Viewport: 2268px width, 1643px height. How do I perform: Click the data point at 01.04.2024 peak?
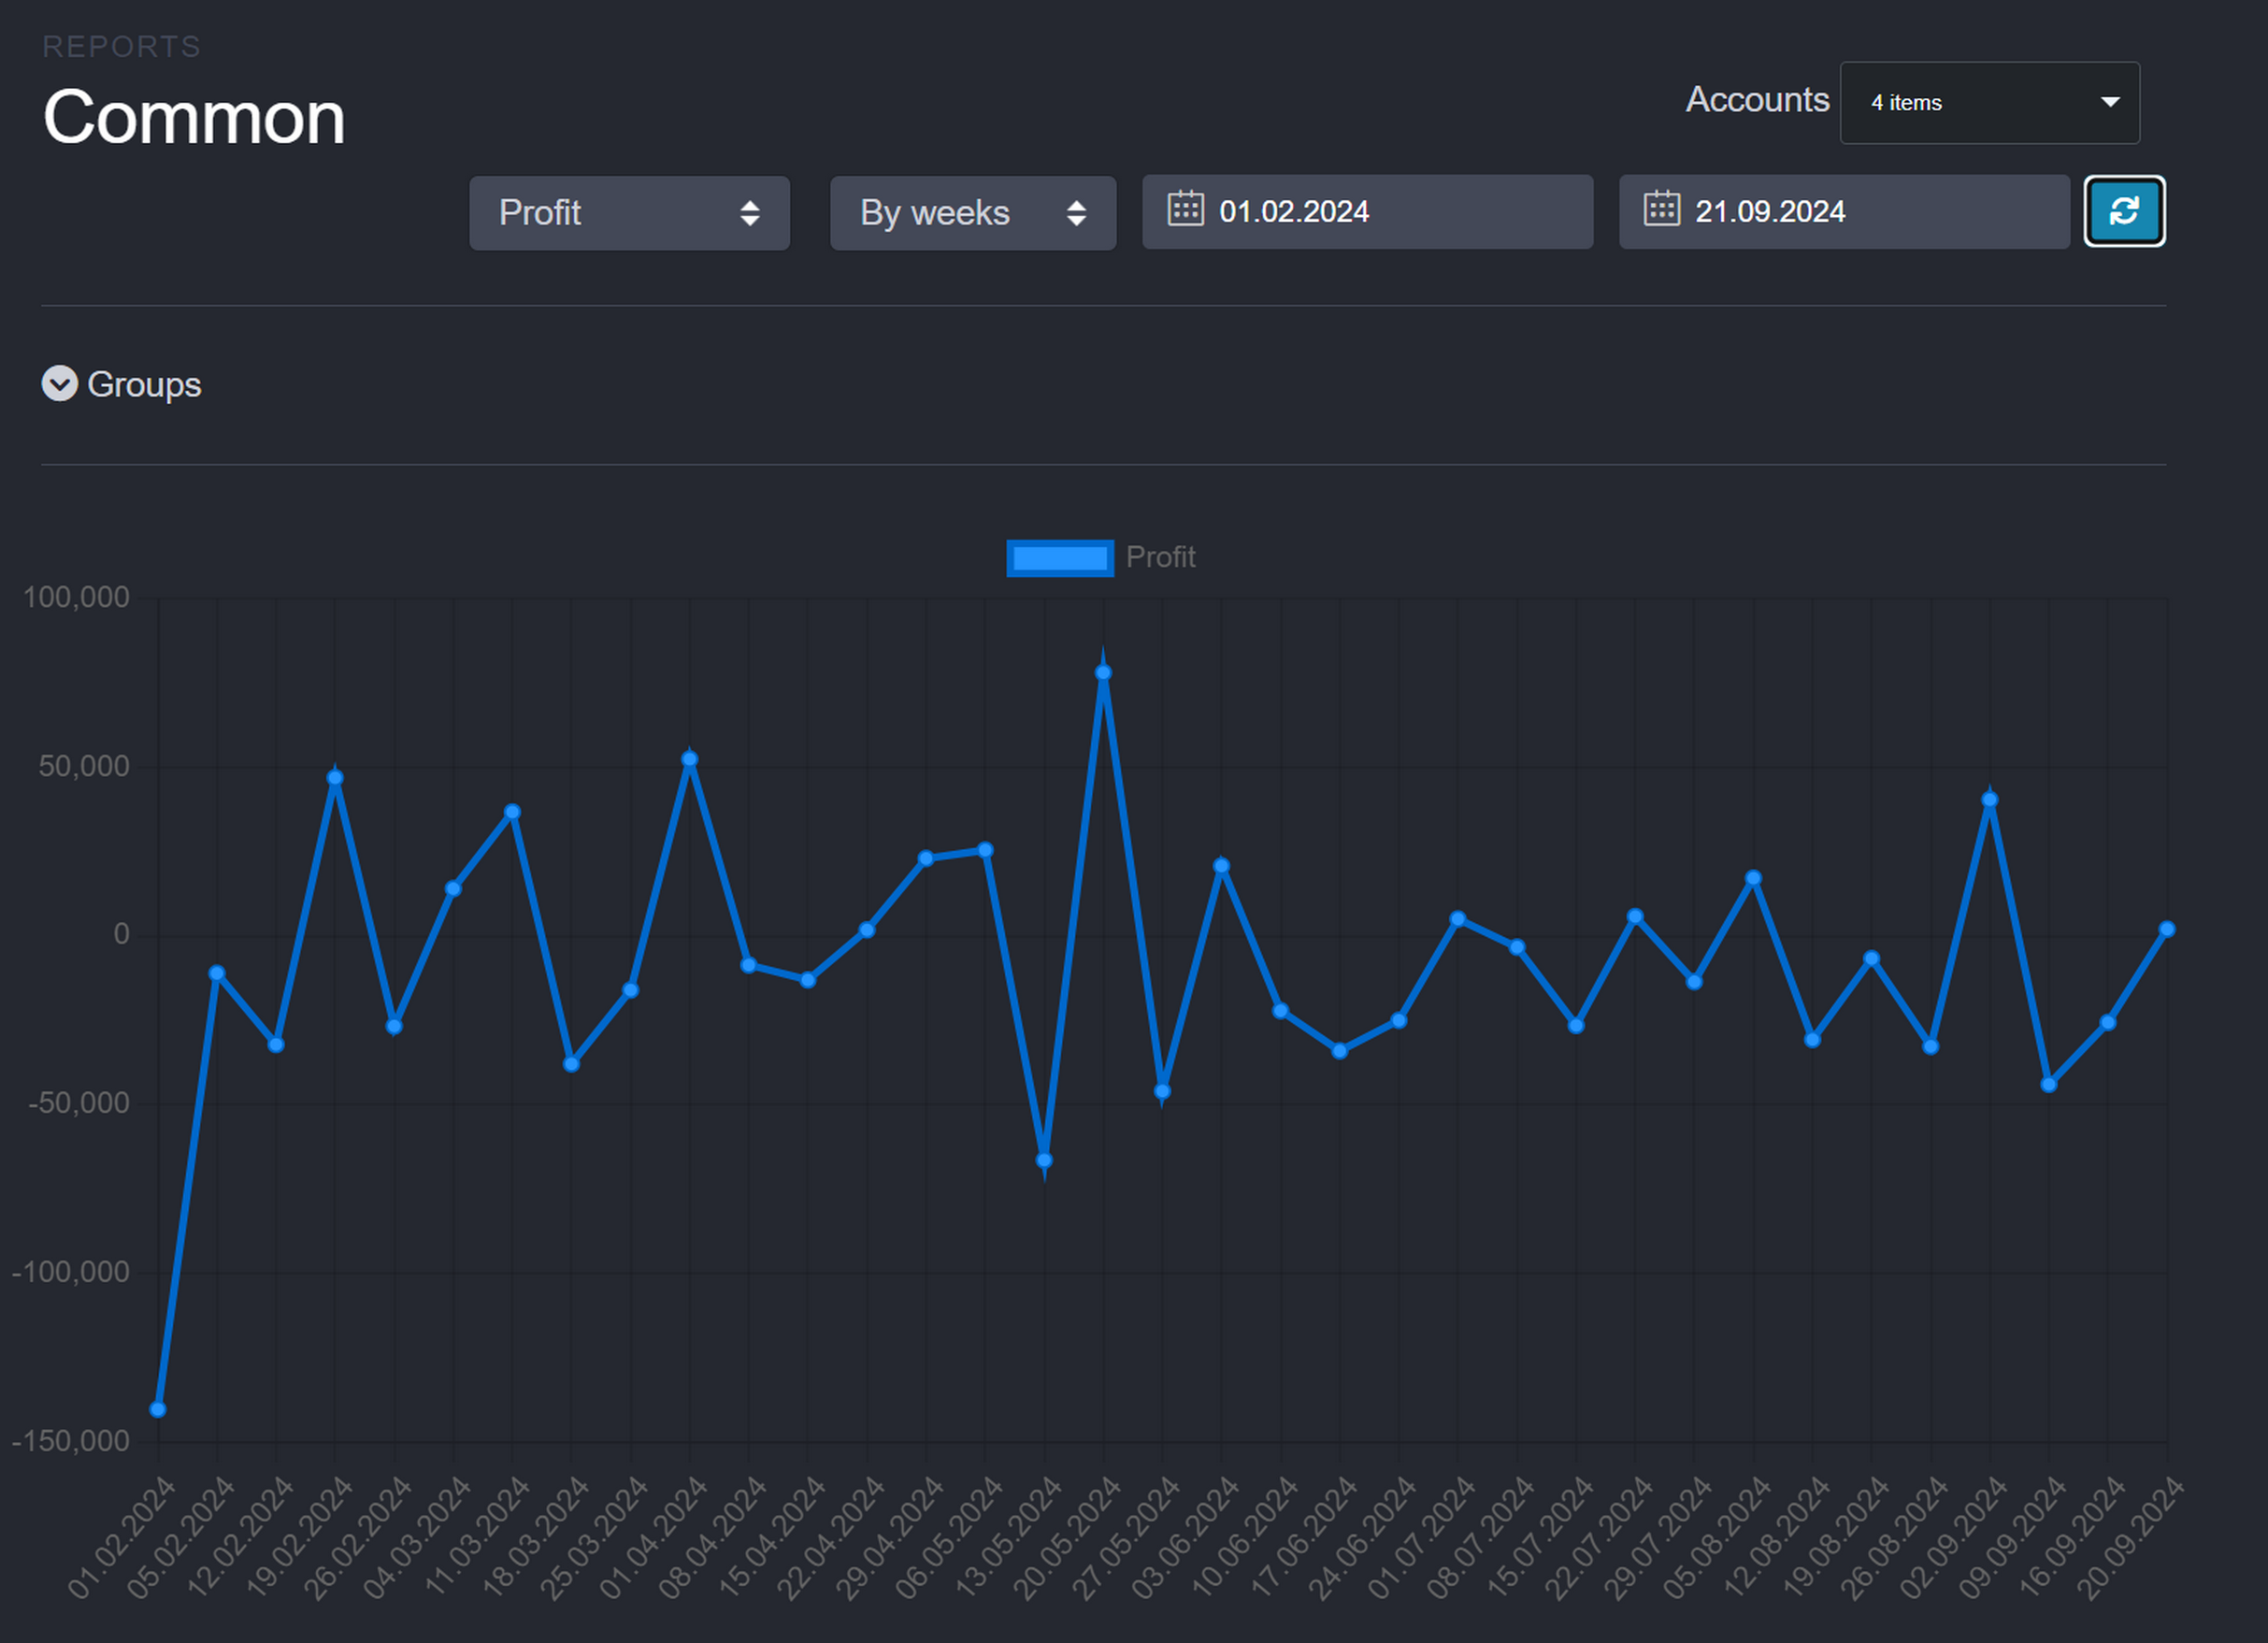(689, 760)
